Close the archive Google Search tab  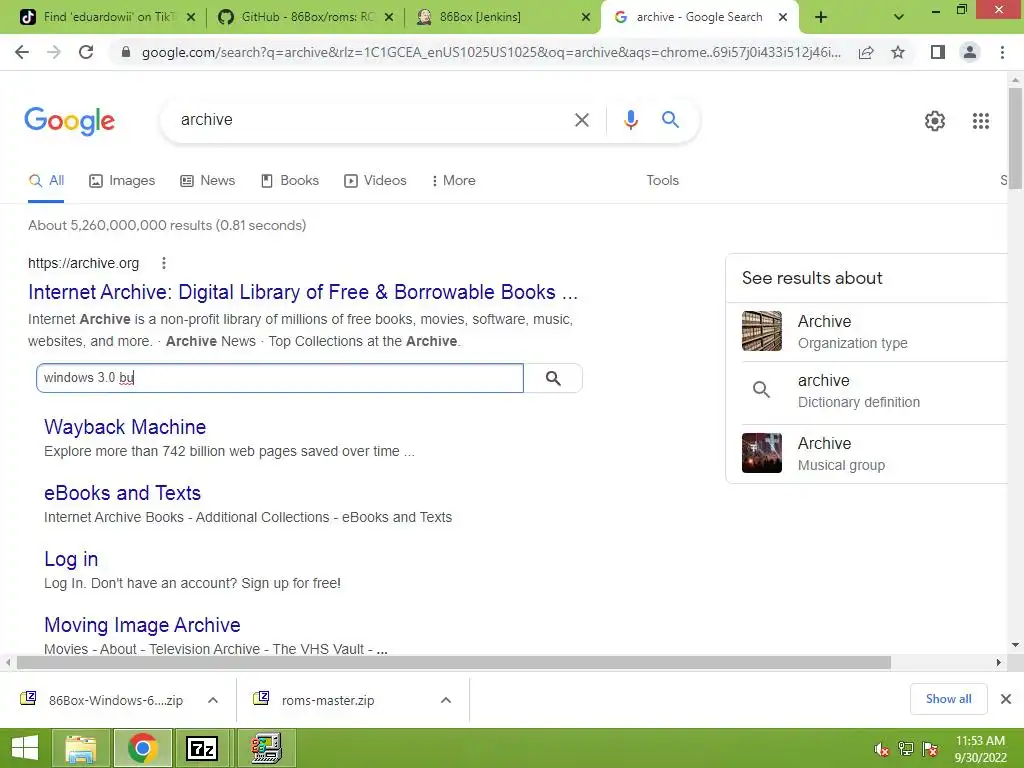[x=782, y=18]
